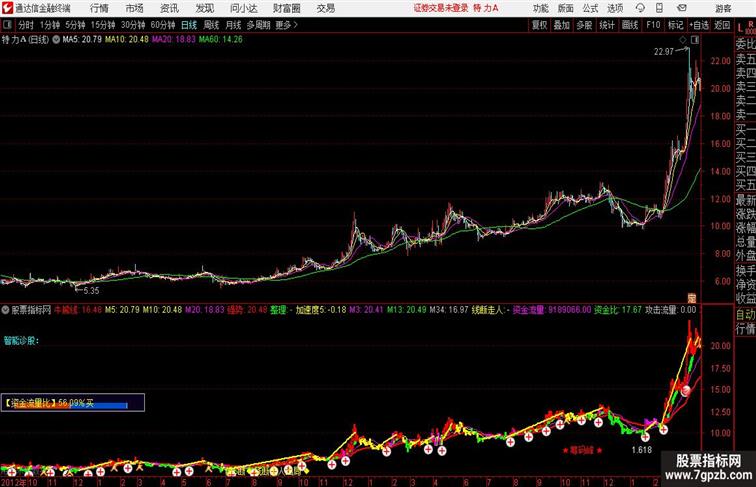The image size is (756, 487).
Task: Open the customer service headset icon
Action: (x=640, y=8)
